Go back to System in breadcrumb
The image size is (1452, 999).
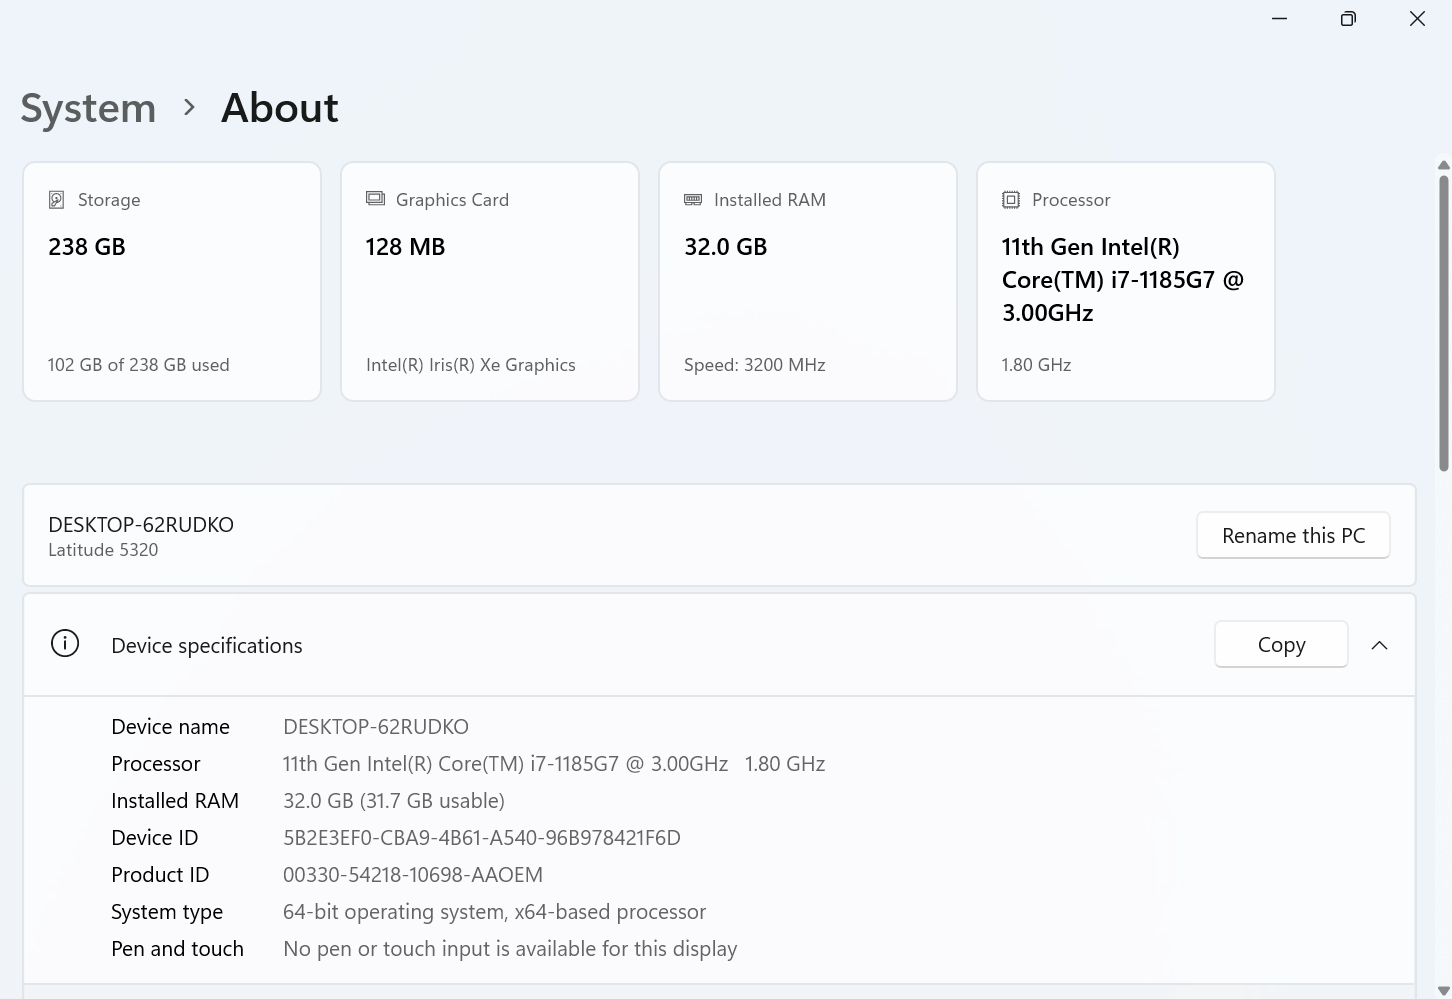tap(88, 108)
